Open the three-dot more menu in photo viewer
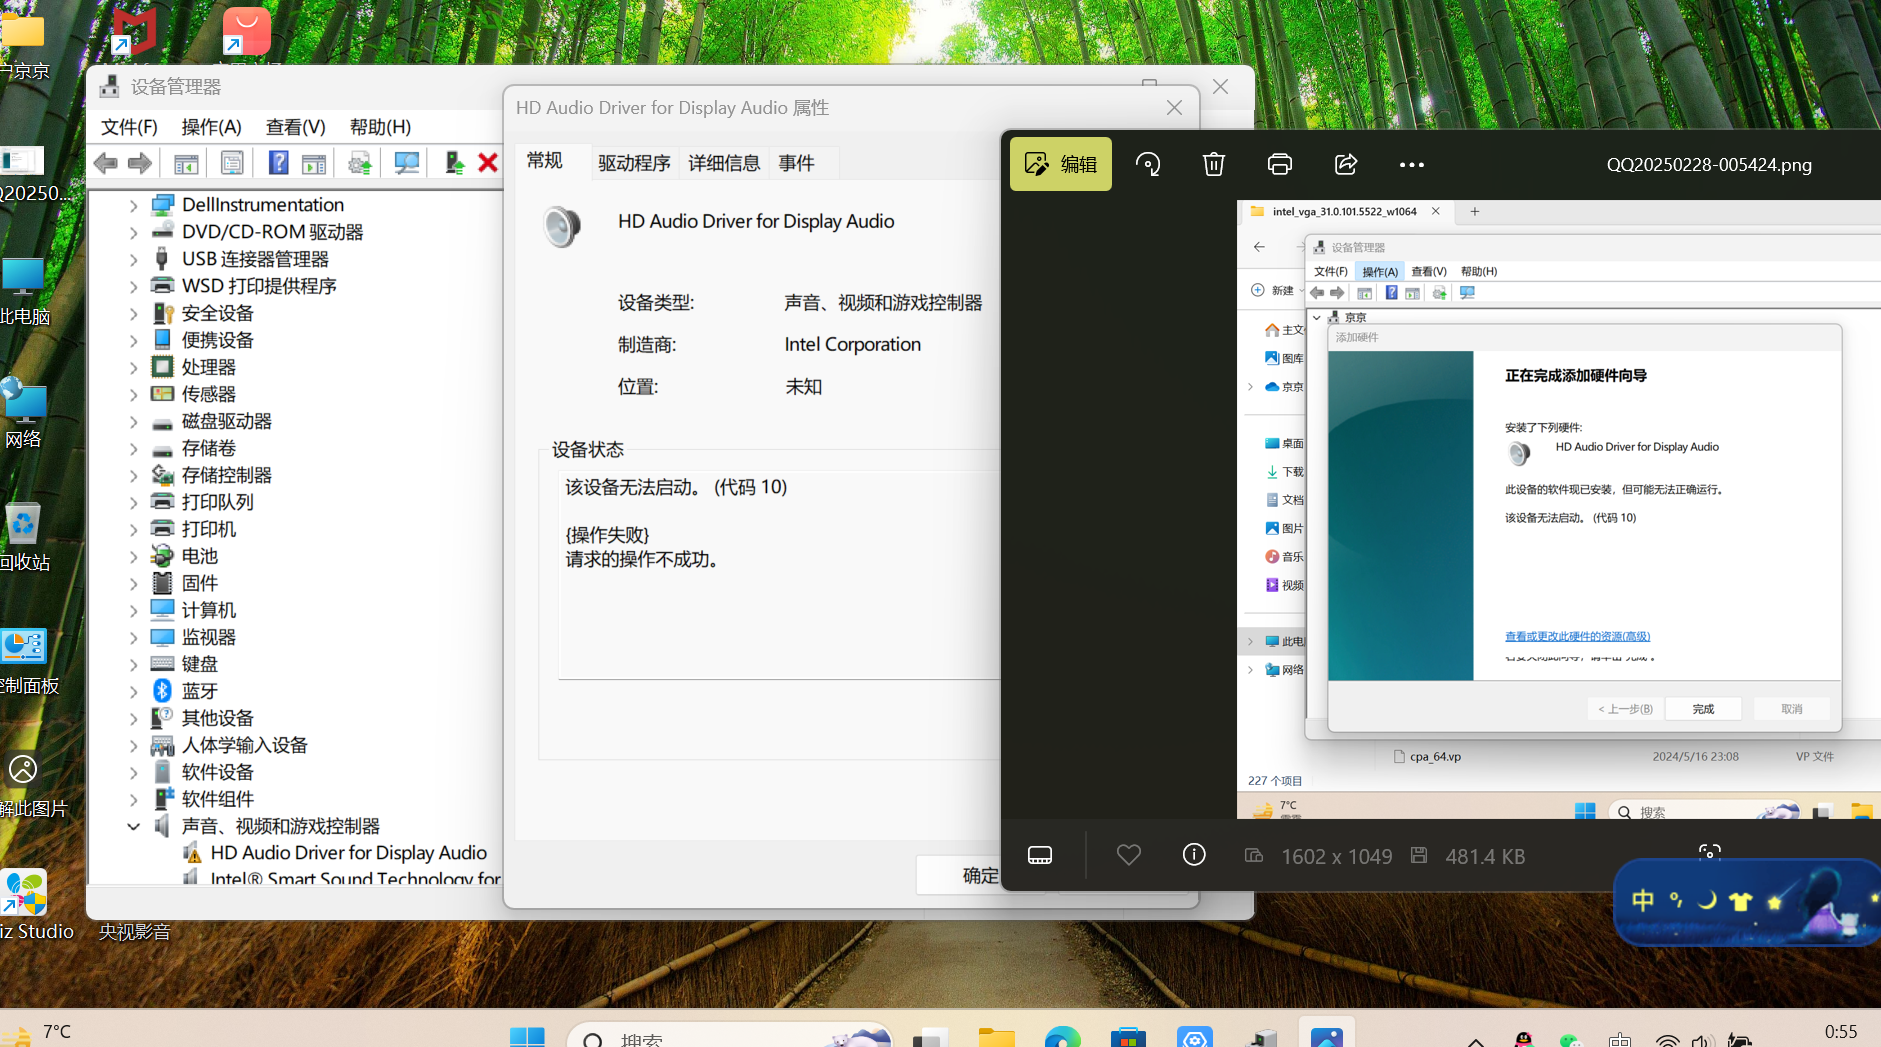 tap(1412, 165)
